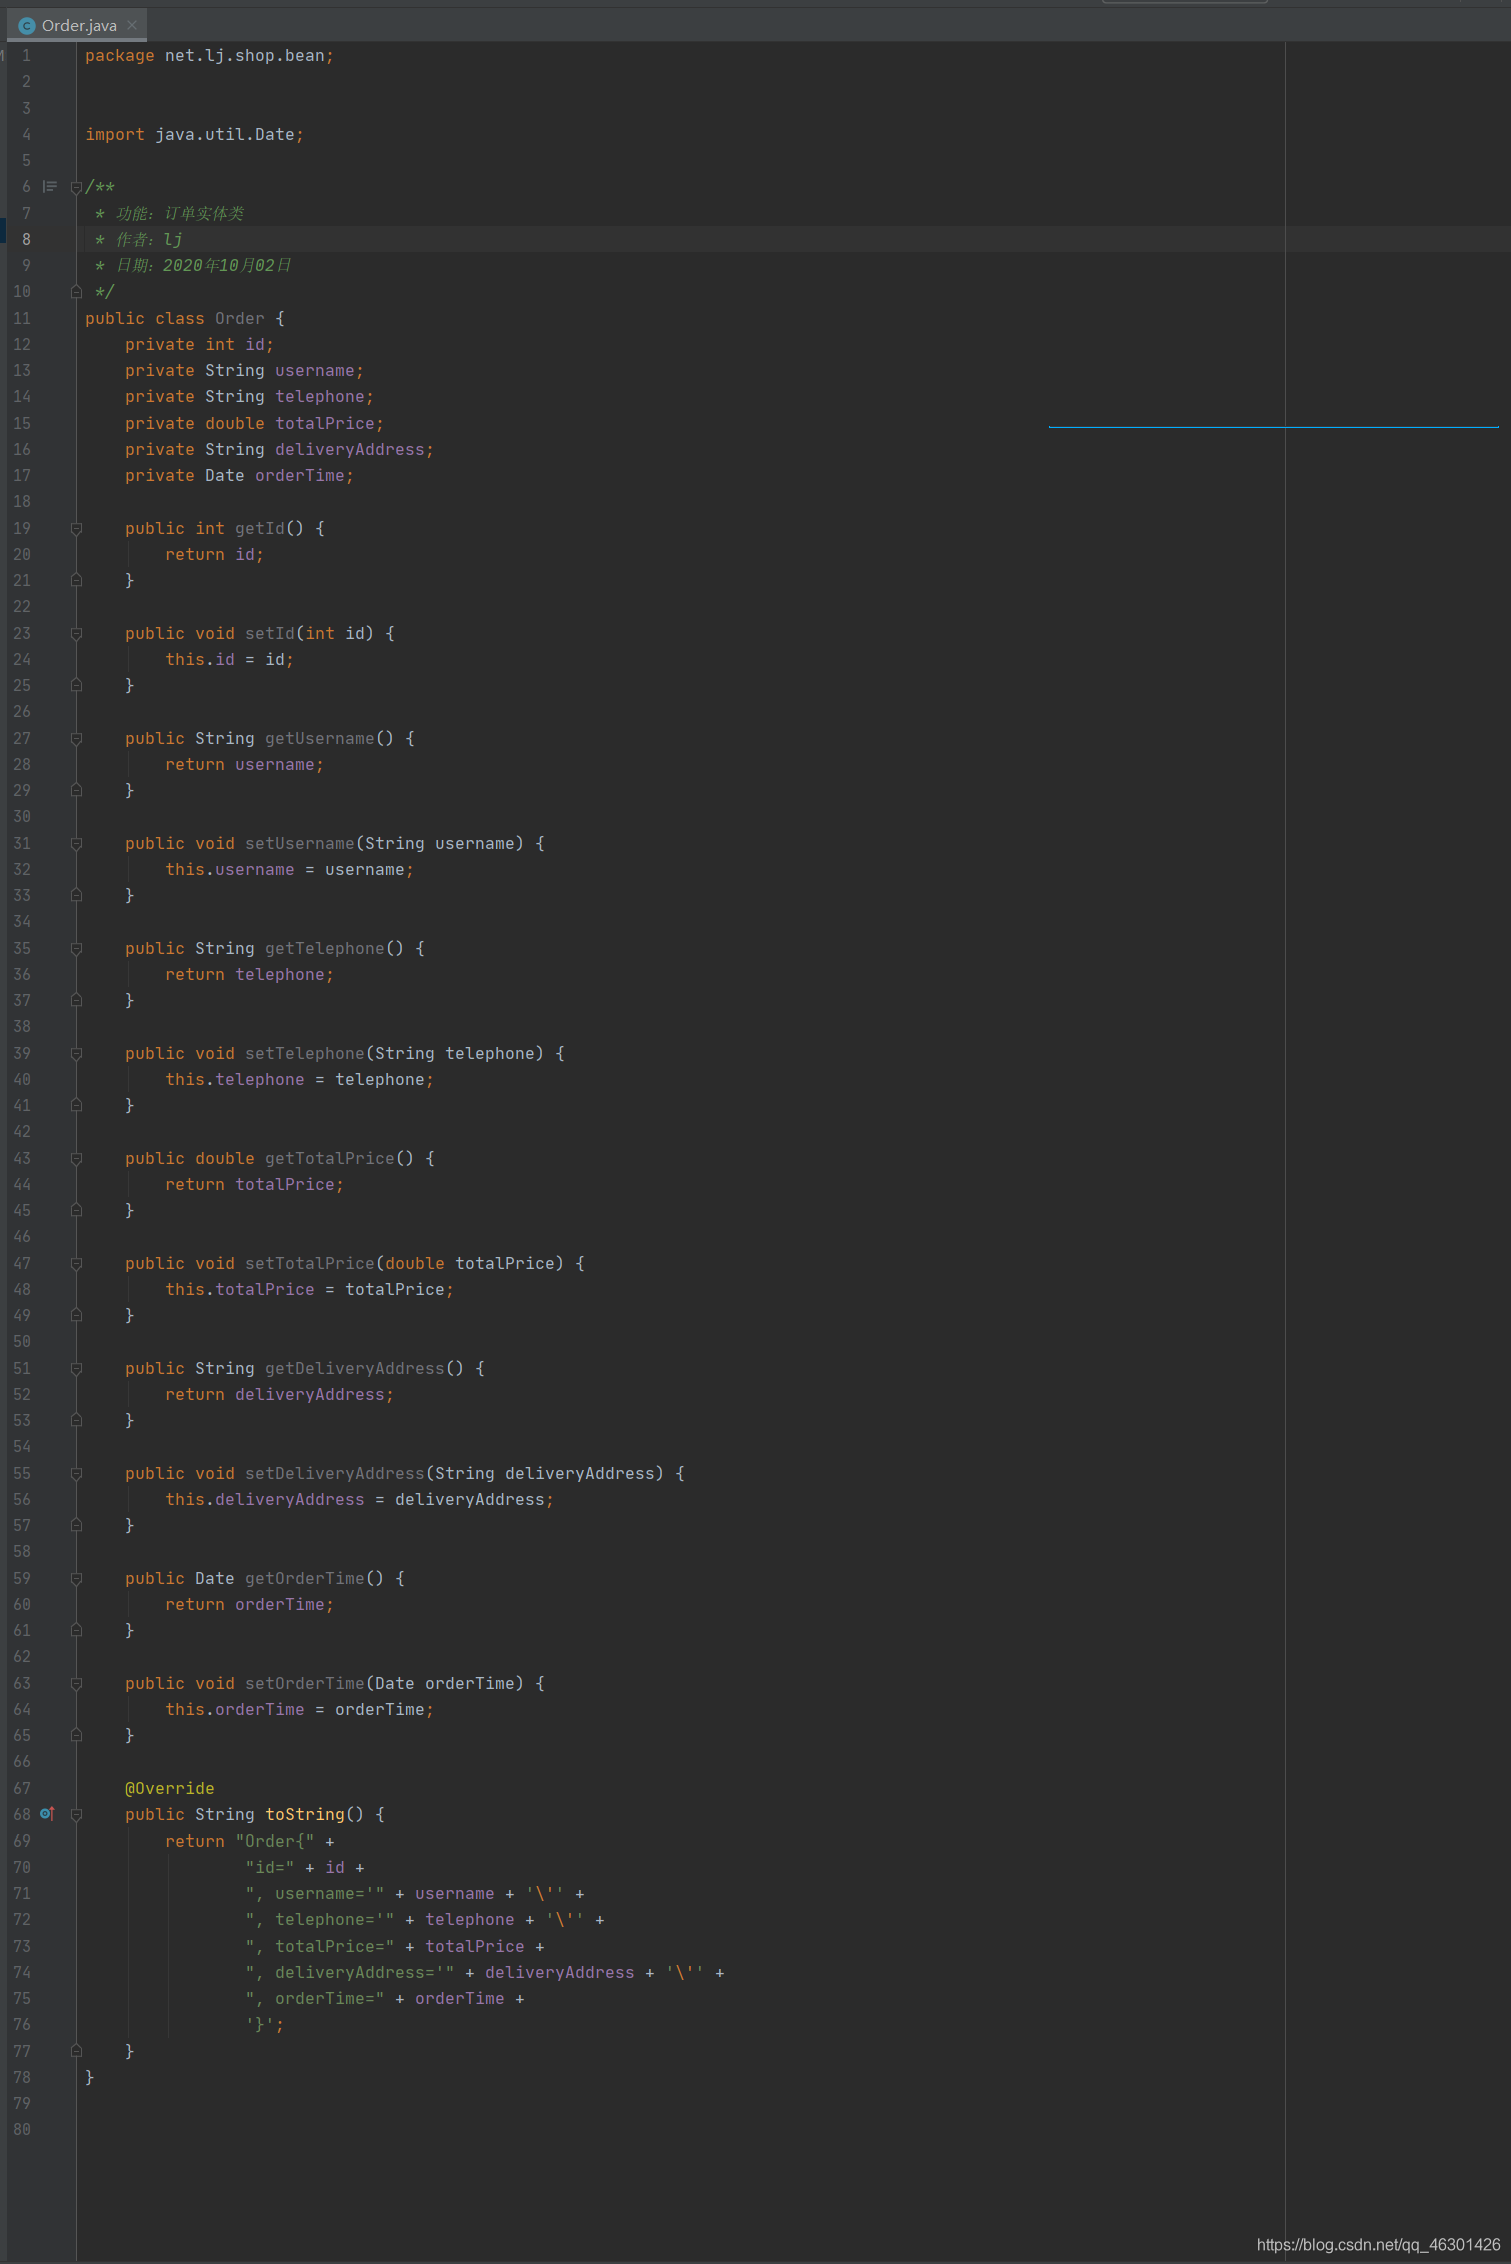Click the comment line with date 2020年10月02日
This screenshot has width=1511, height=2264.
coord(192,265)
